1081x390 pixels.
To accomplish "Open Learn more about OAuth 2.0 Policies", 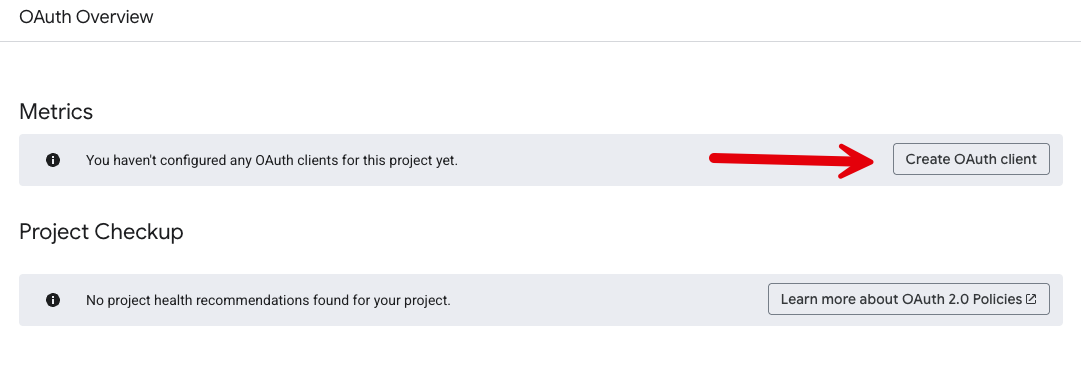I will [909, 299].
